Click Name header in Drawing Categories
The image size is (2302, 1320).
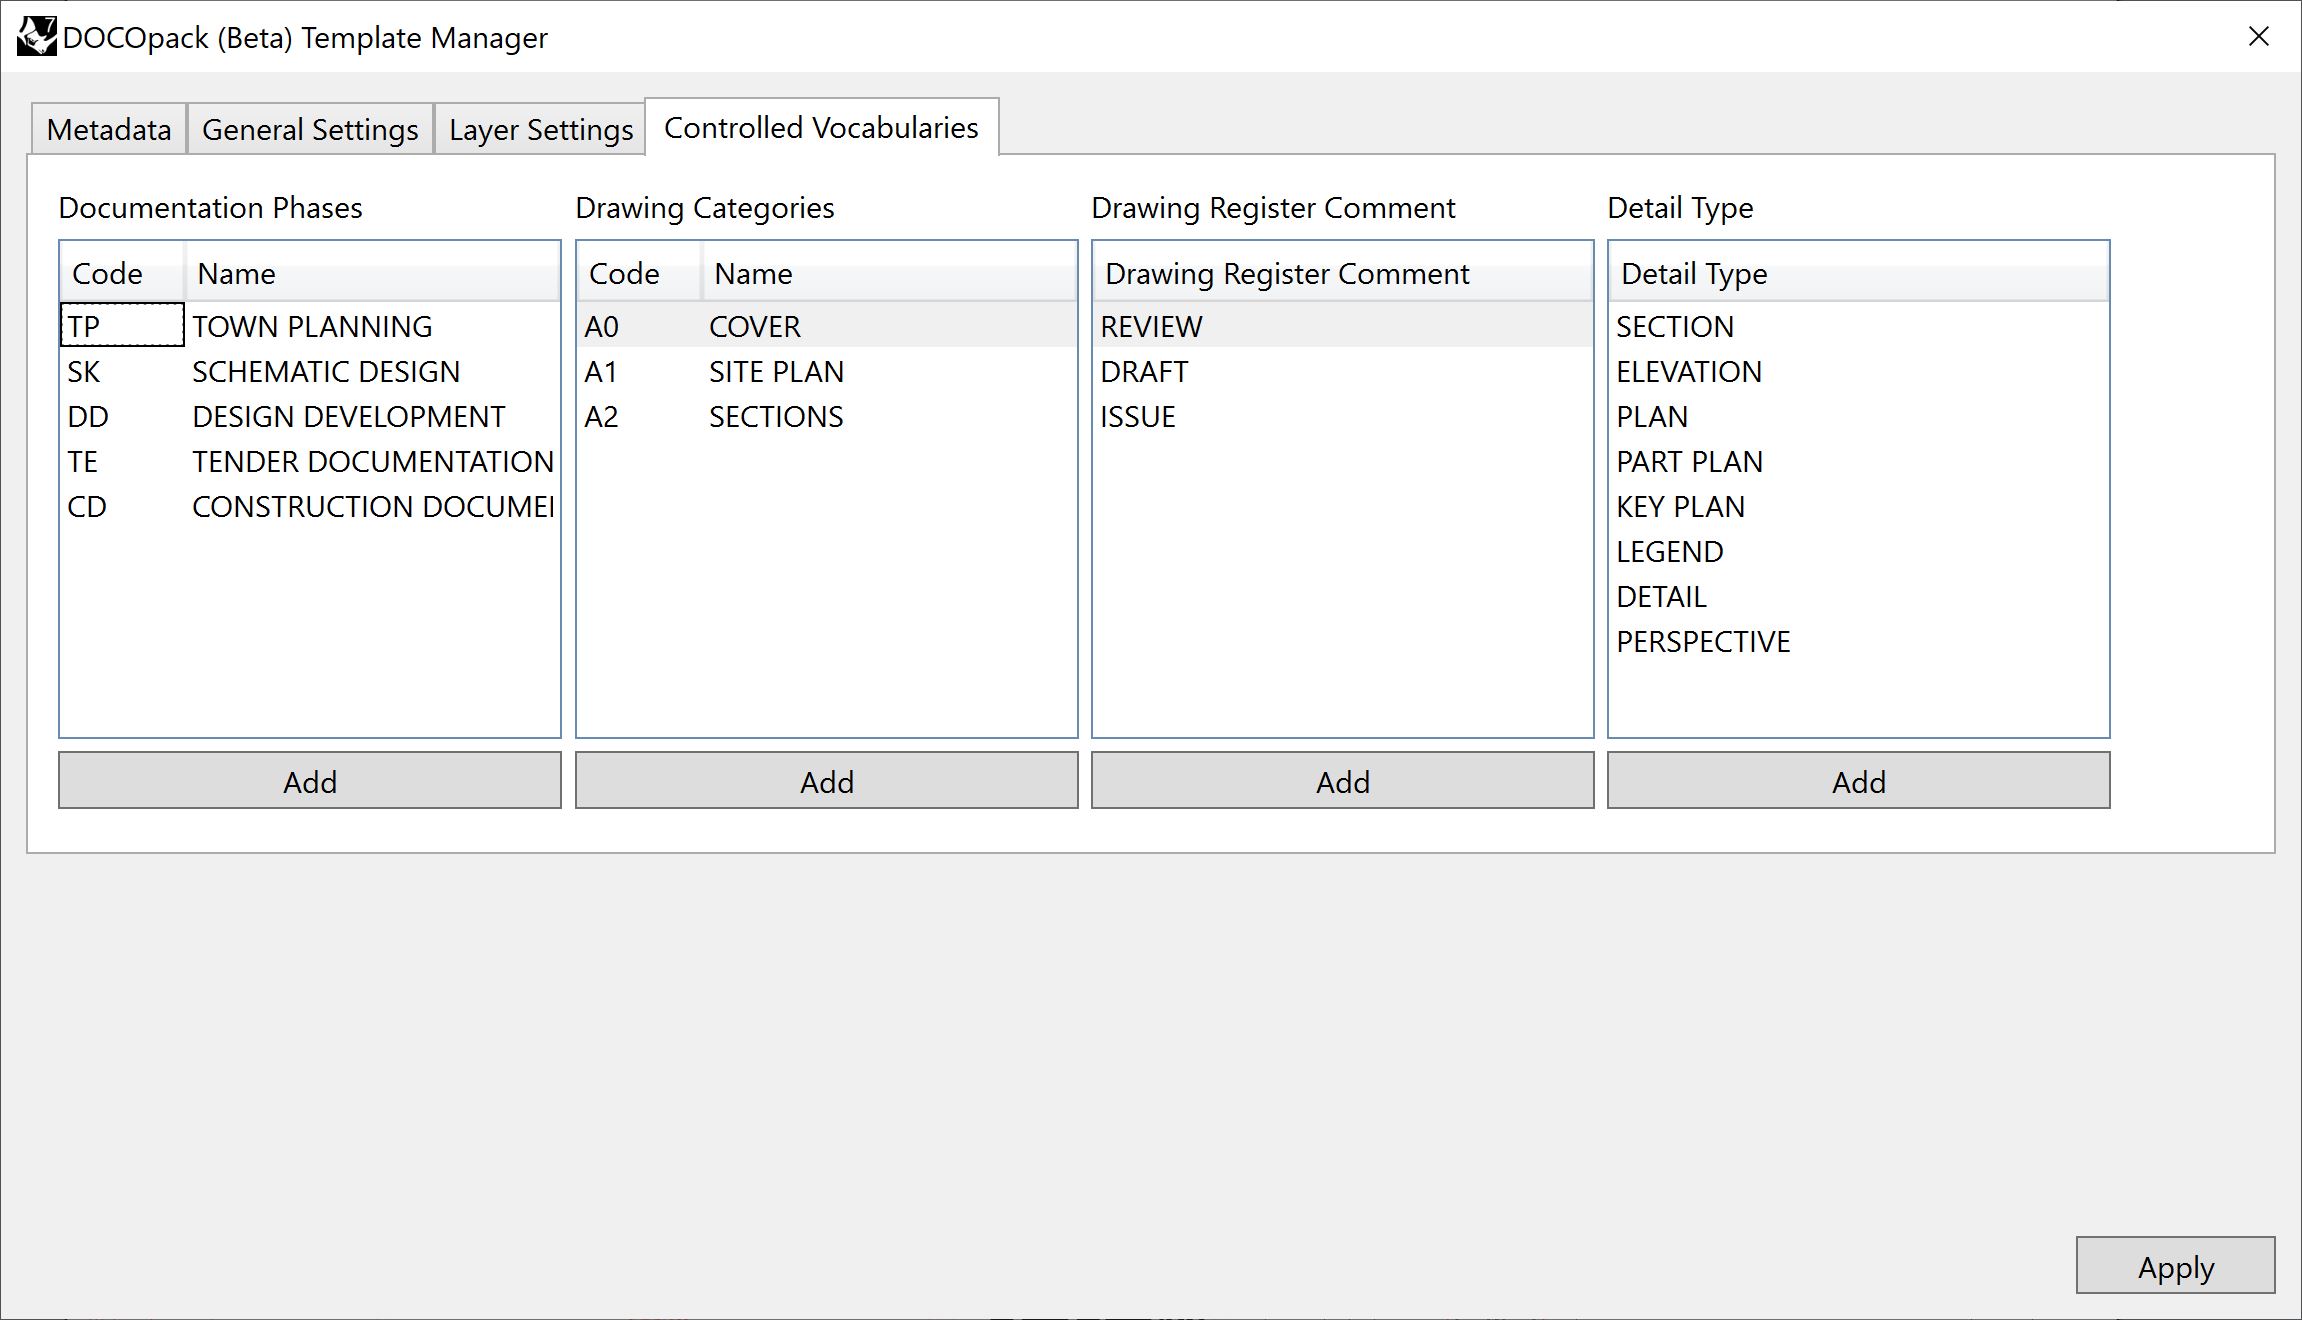coord(889,273)
